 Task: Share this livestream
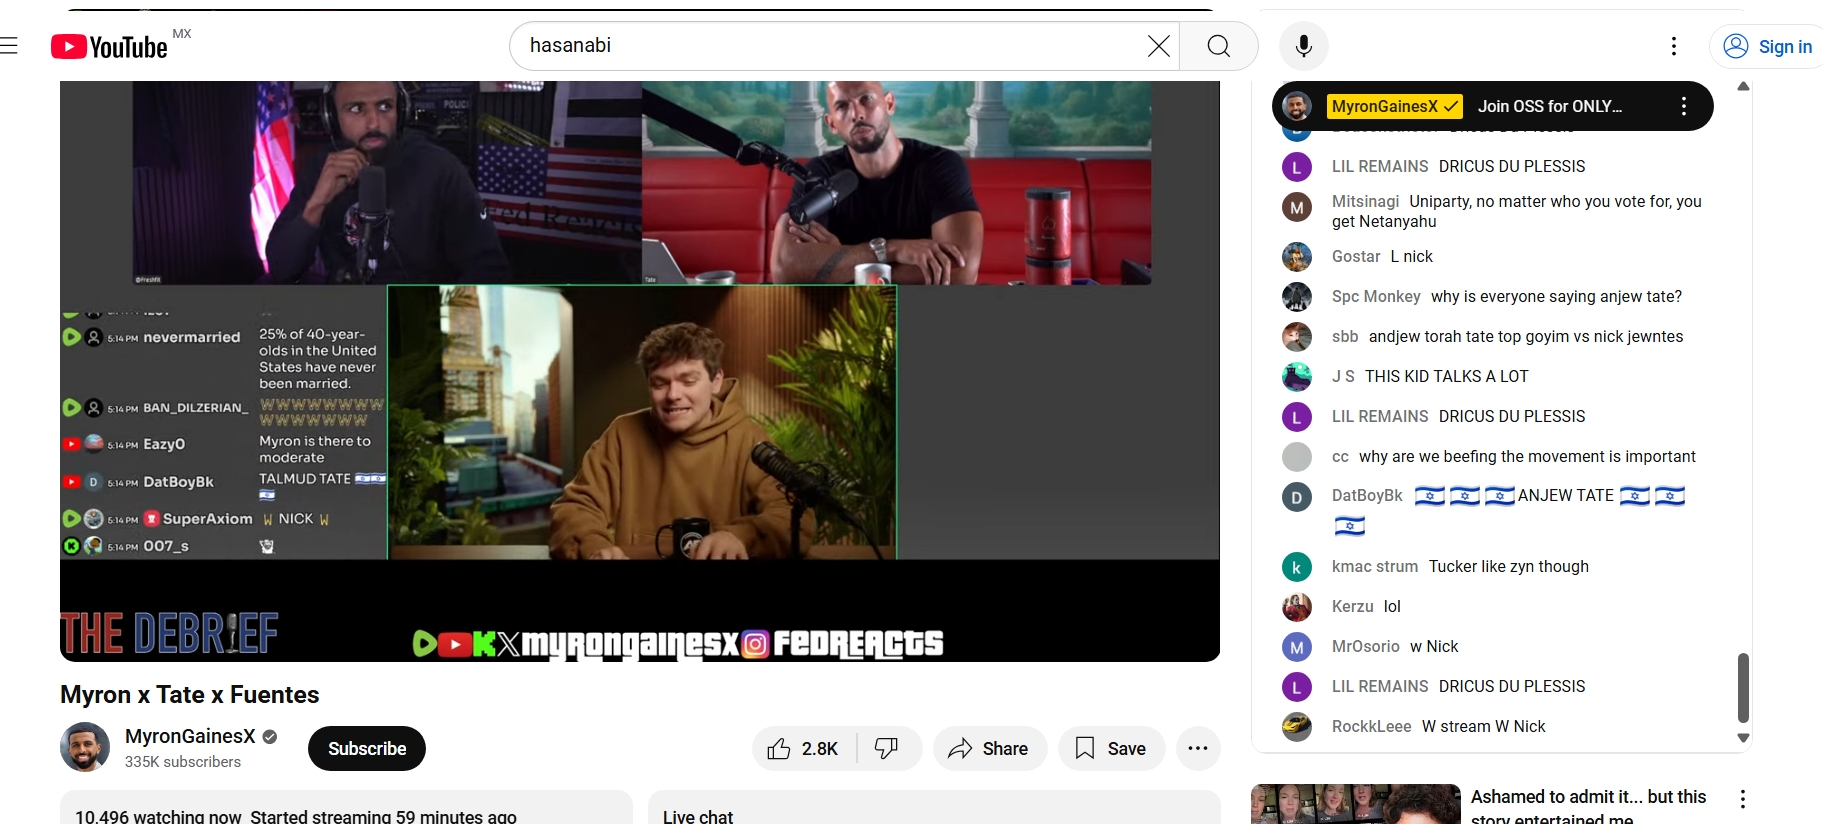click(x=990, y=749)
